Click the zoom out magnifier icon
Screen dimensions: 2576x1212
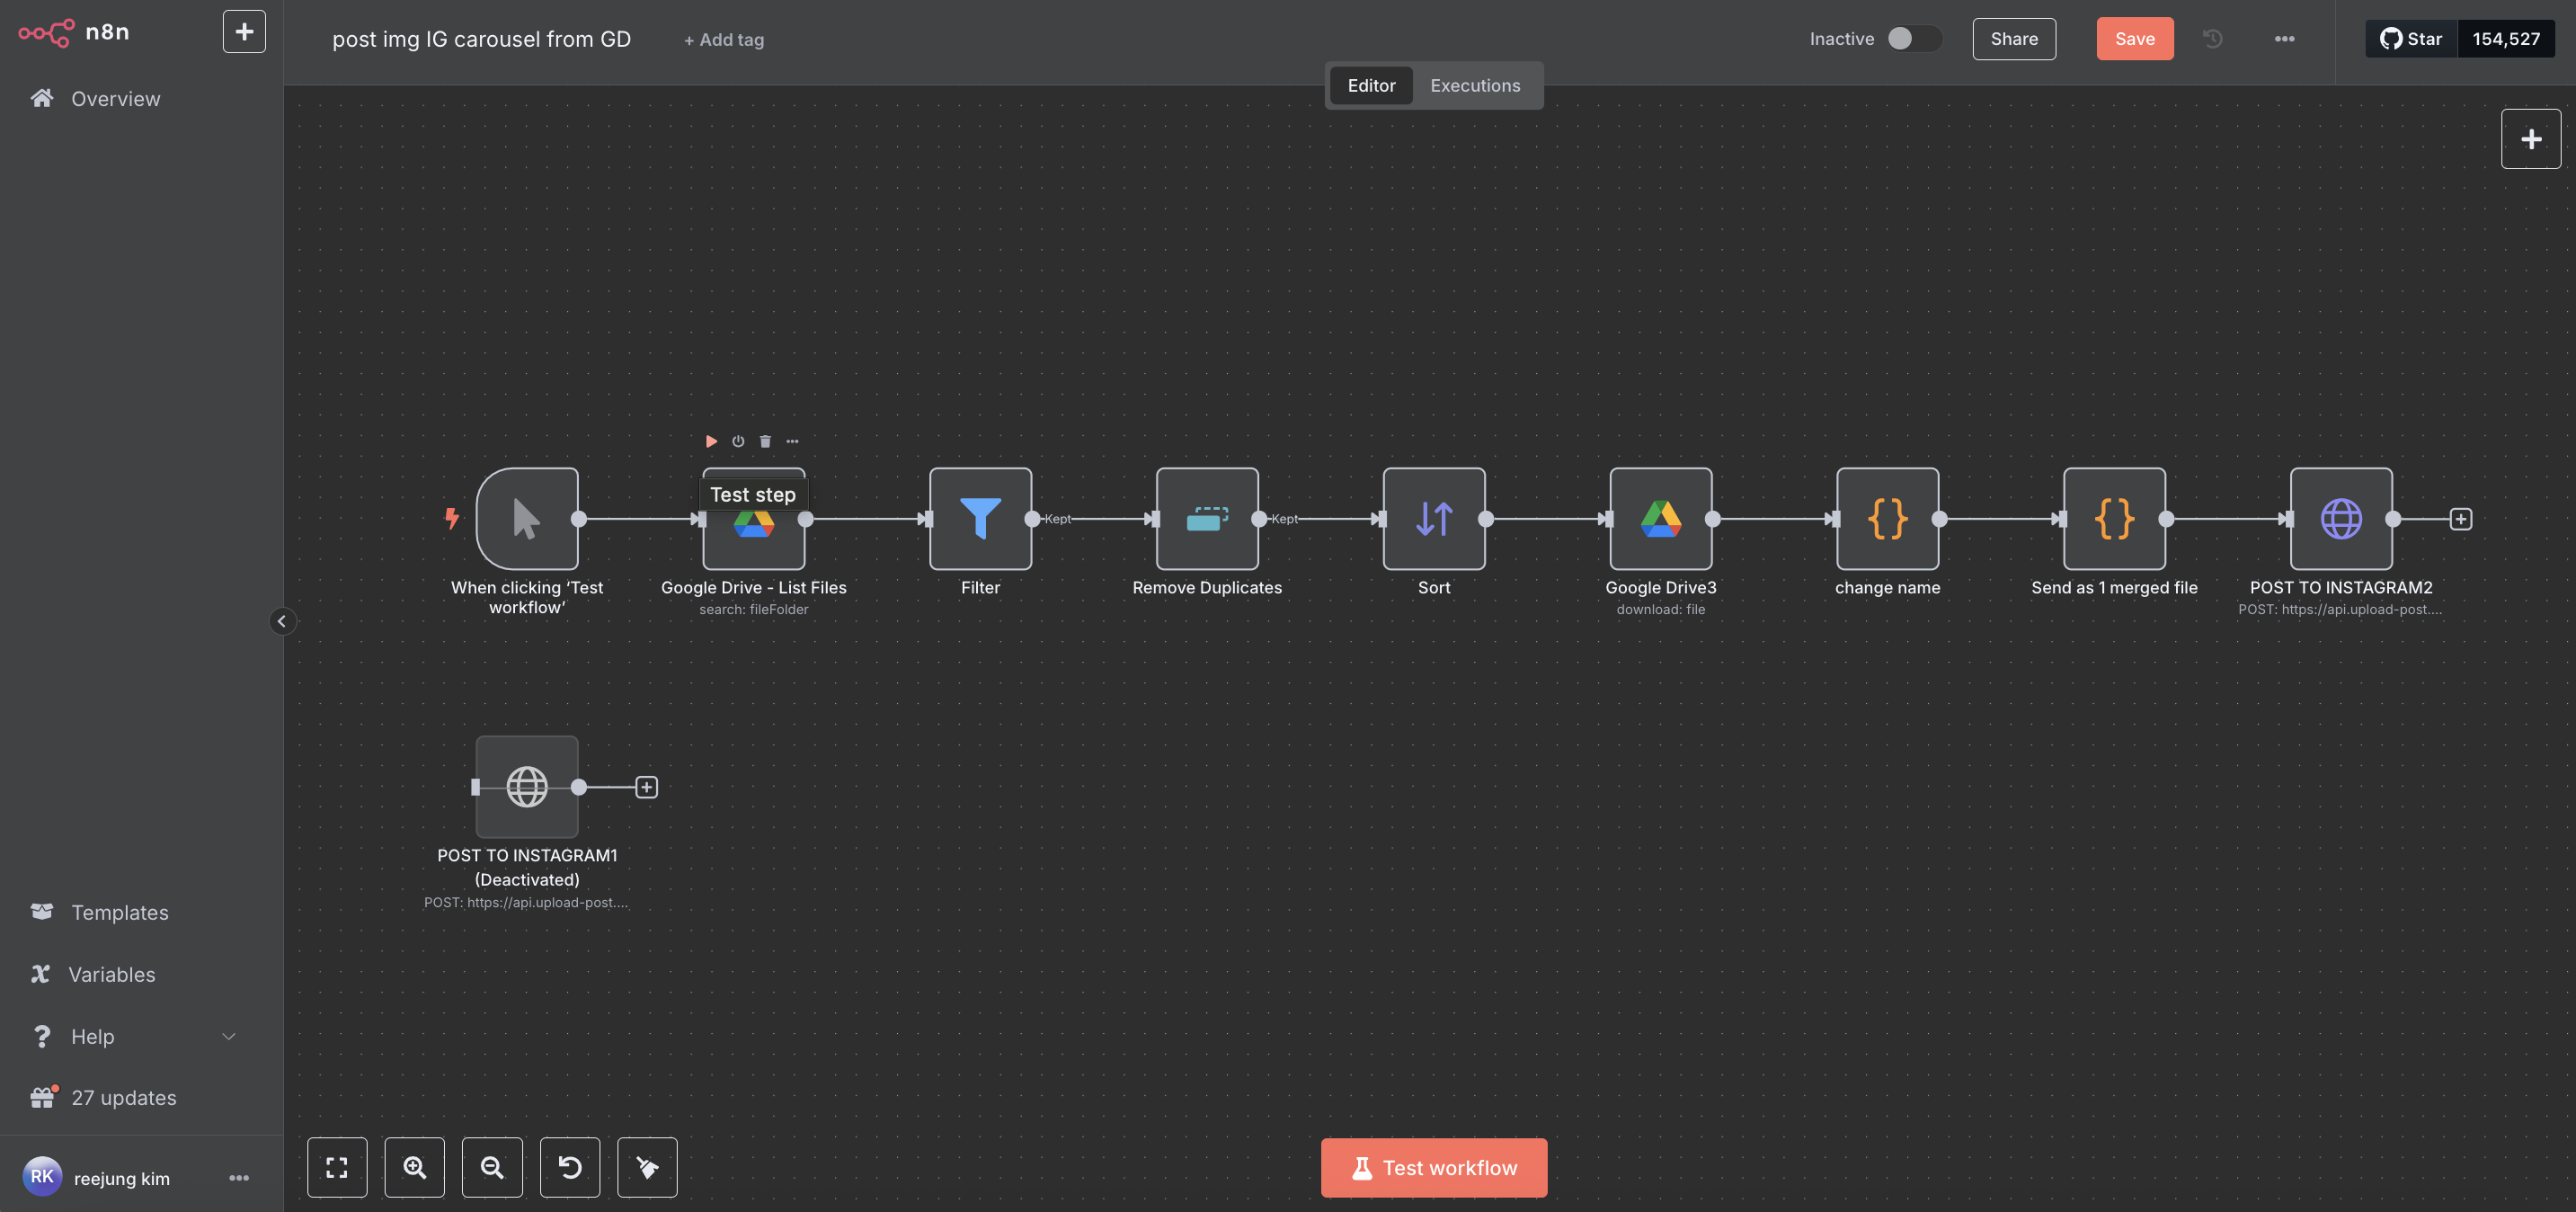click(492, 1167)
